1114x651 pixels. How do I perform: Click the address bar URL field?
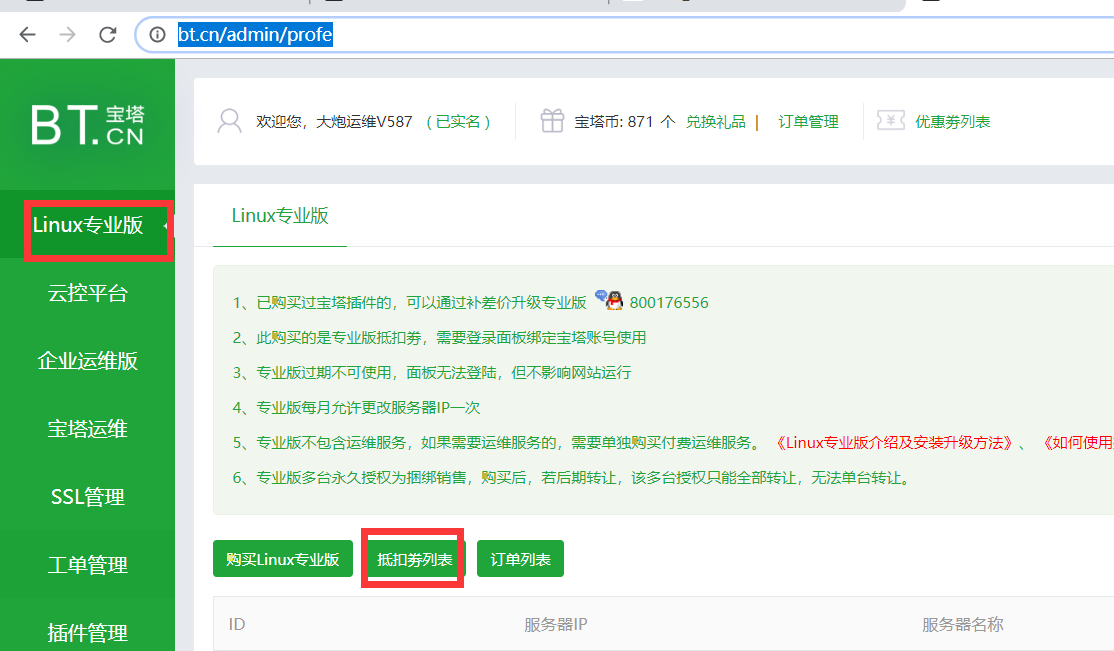625,34
